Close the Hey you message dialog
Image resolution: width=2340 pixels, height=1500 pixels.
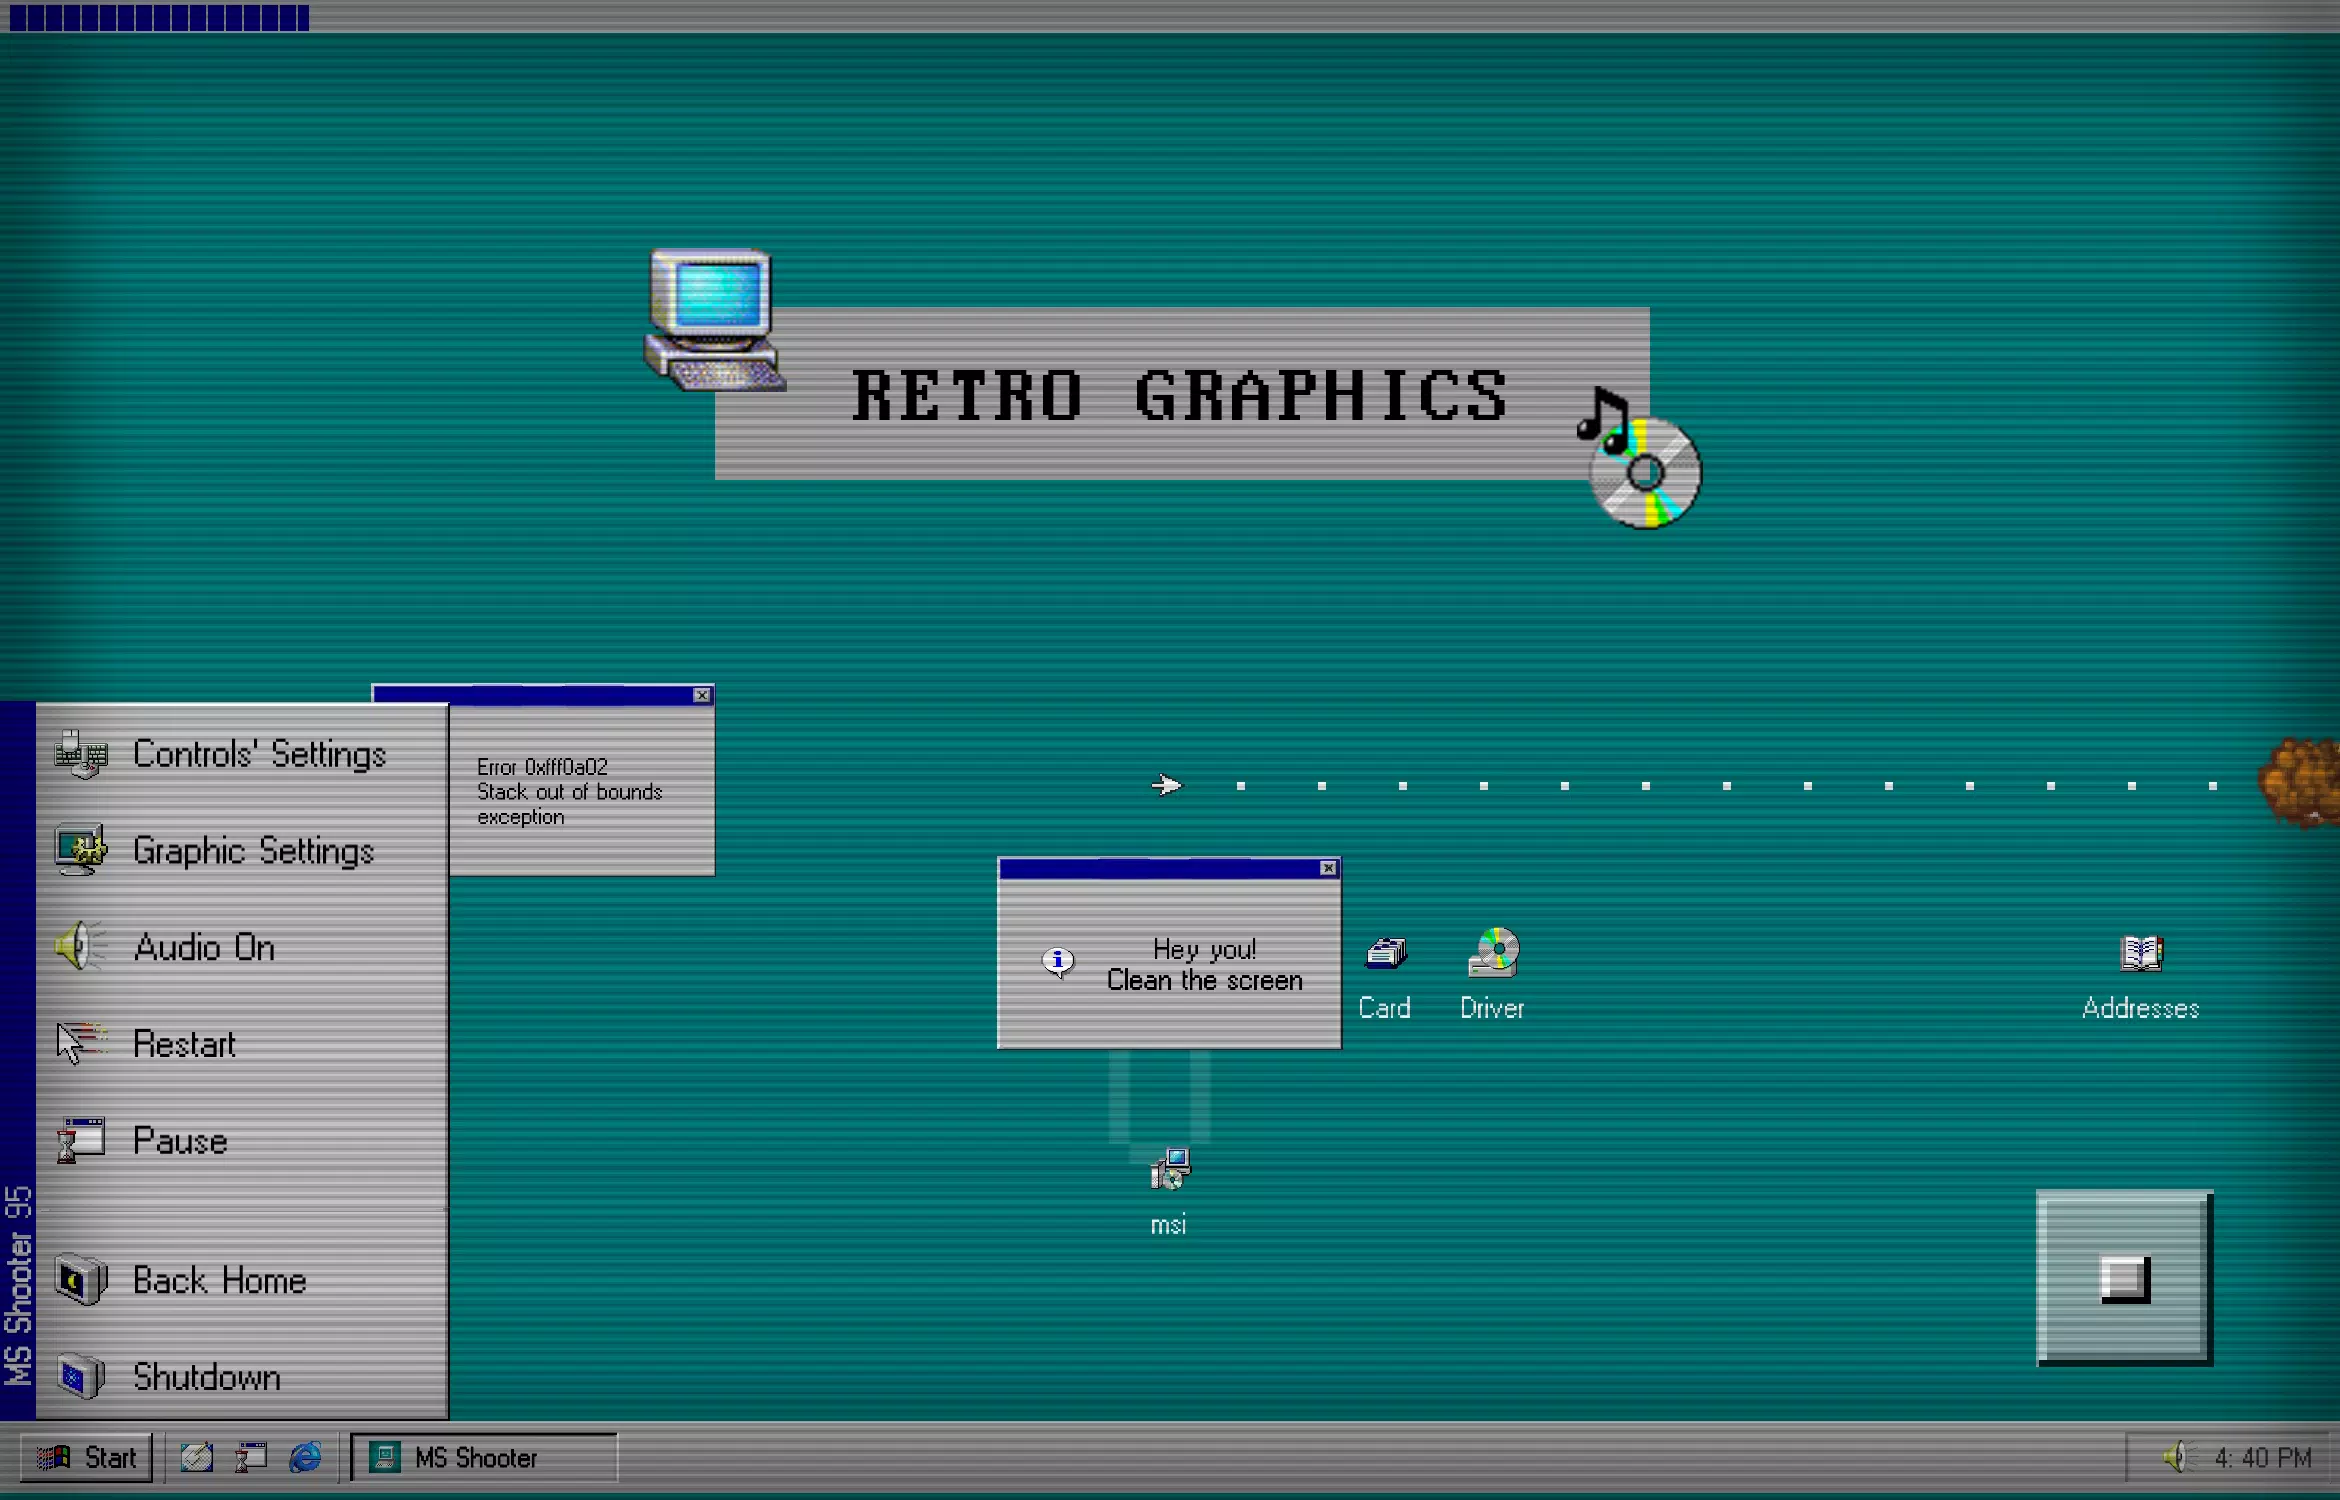(1328, 868)
